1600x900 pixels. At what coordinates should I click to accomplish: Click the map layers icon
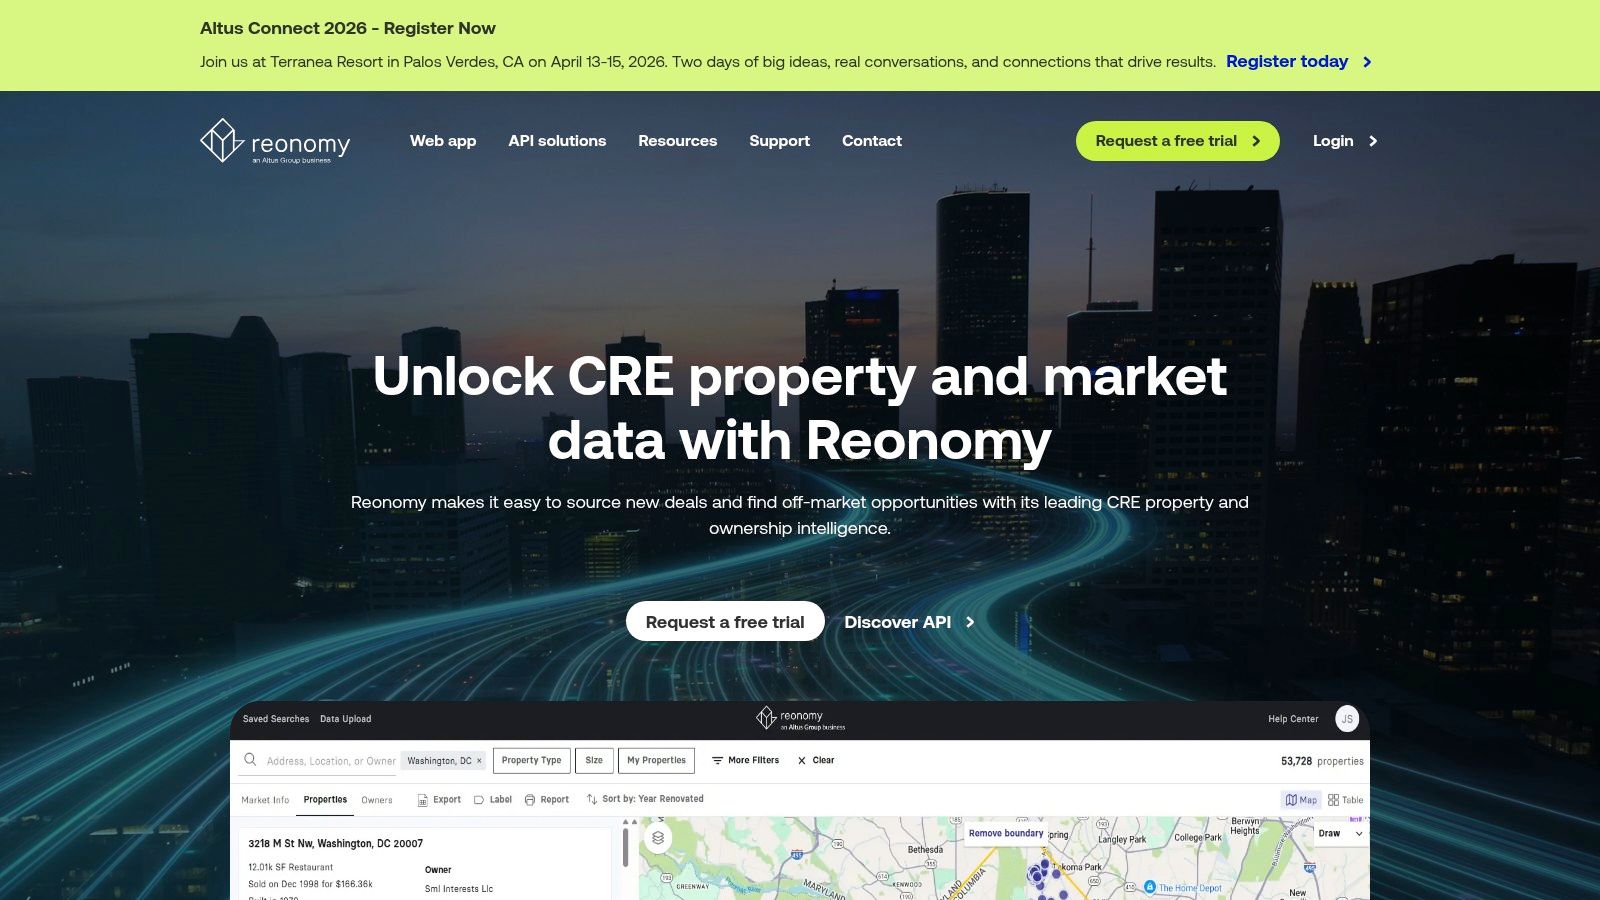pyautogui.click(x=658, y=838)
